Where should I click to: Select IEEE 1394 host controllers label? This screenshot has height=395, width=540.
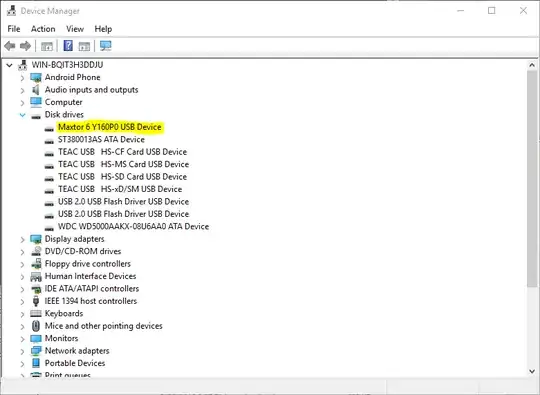[x=91, y=301]
